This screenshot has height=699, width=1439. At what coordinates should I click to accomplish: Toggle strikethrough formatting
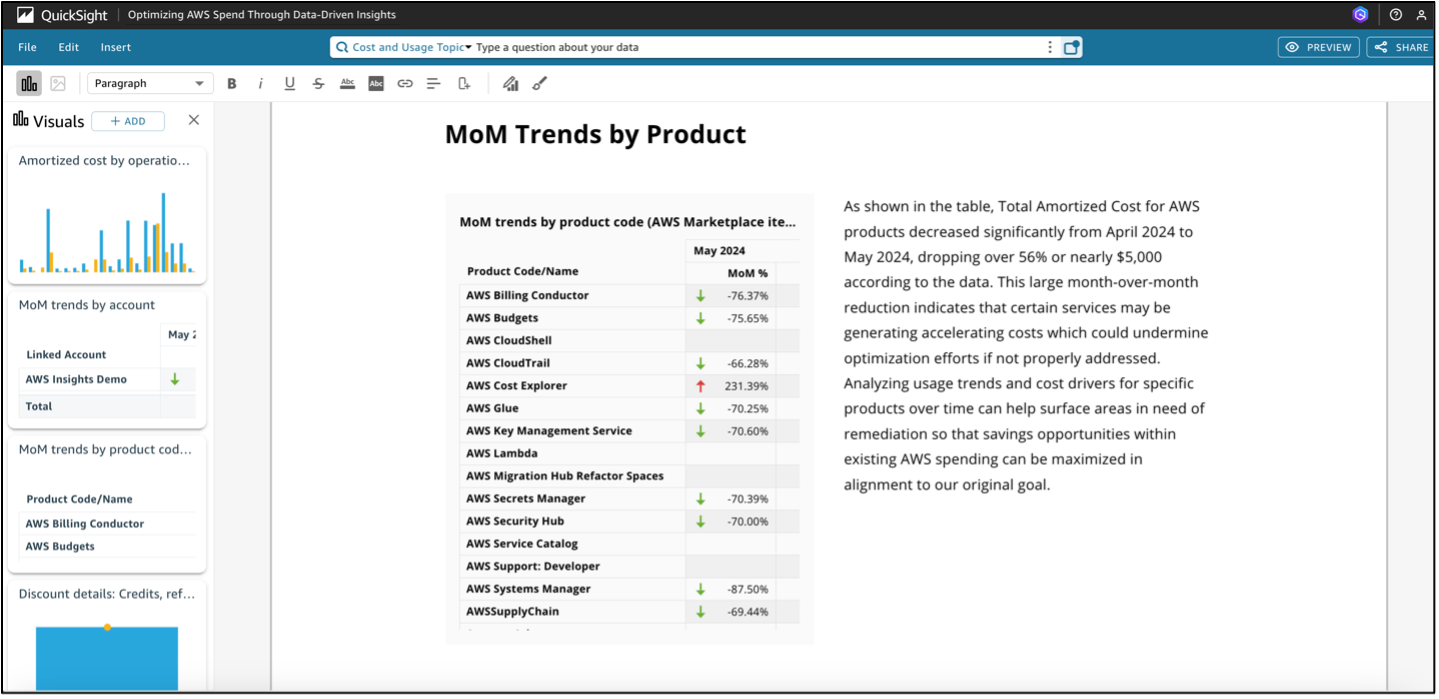click(x=318, y=84)
